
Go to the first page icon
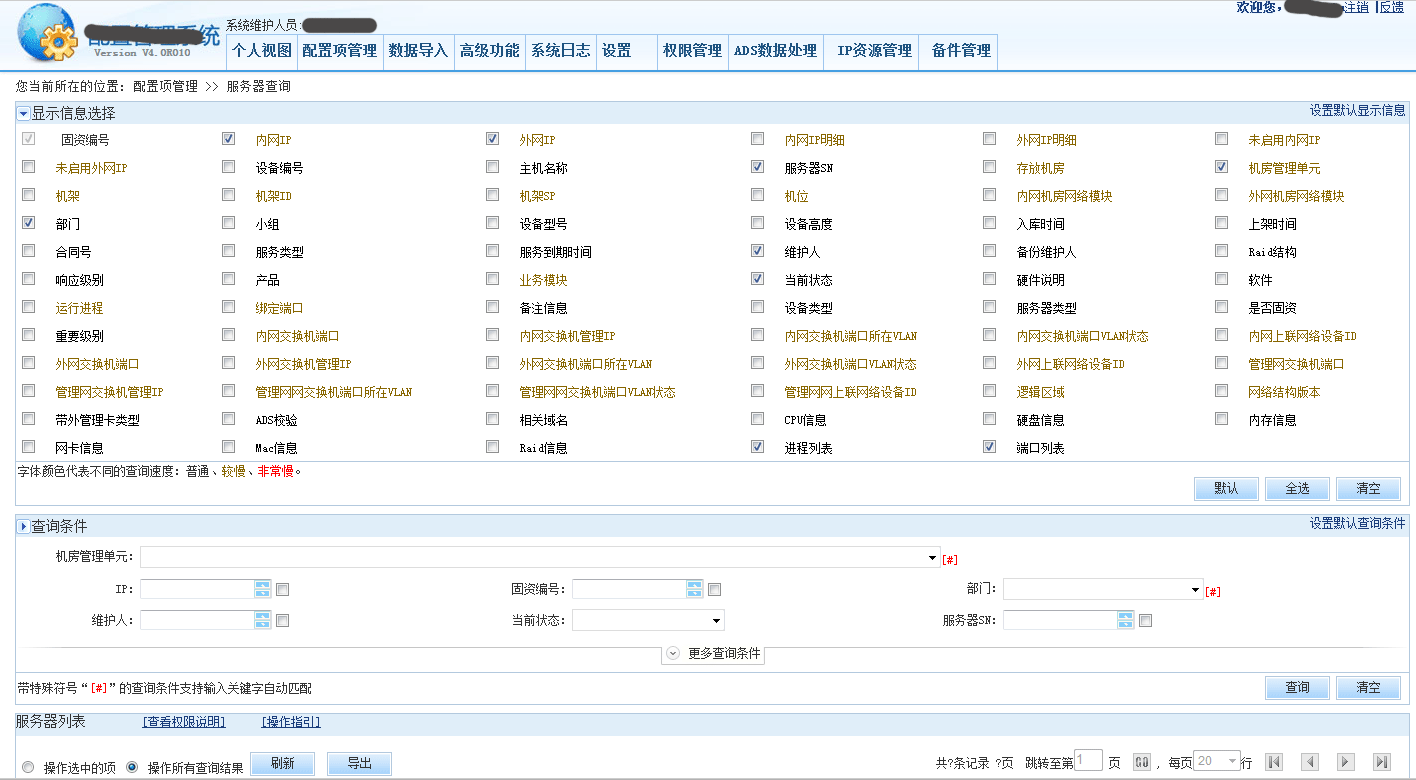click(x=1274, y=762)
